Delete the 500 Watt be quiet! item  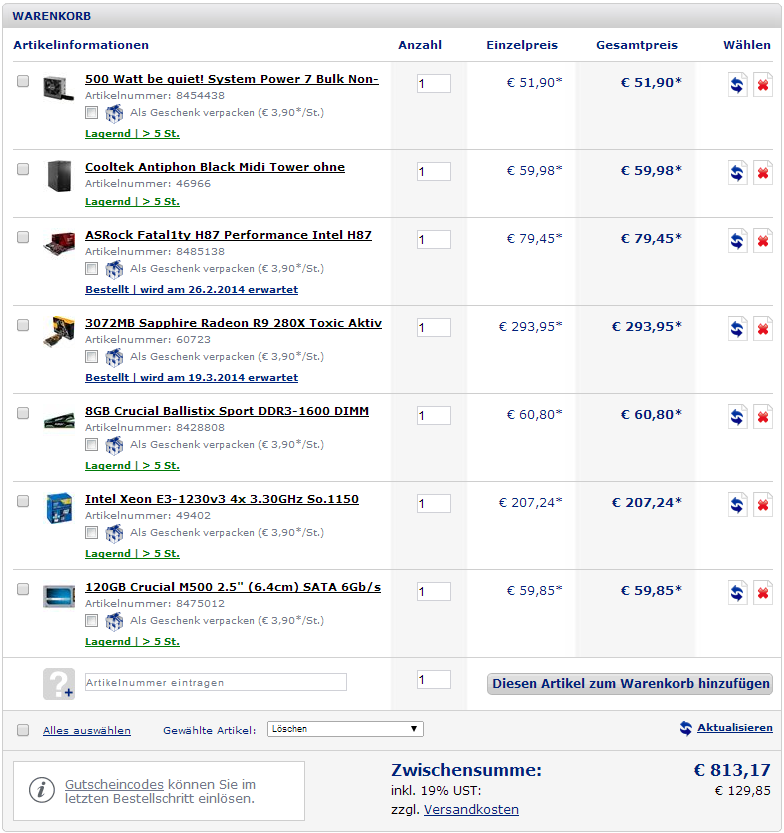point(763,84)
